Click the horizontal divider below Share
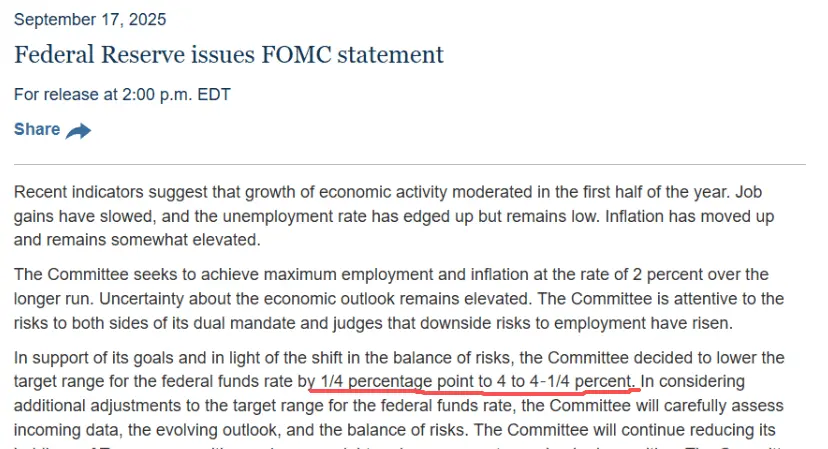Screen dimensions: 828x449 410,164
